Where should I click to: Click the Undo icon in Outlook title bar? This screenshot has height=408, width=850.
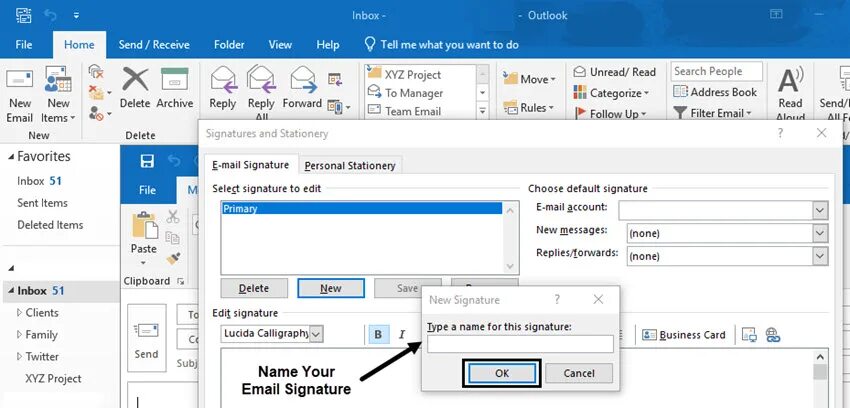tap(50, 15)
